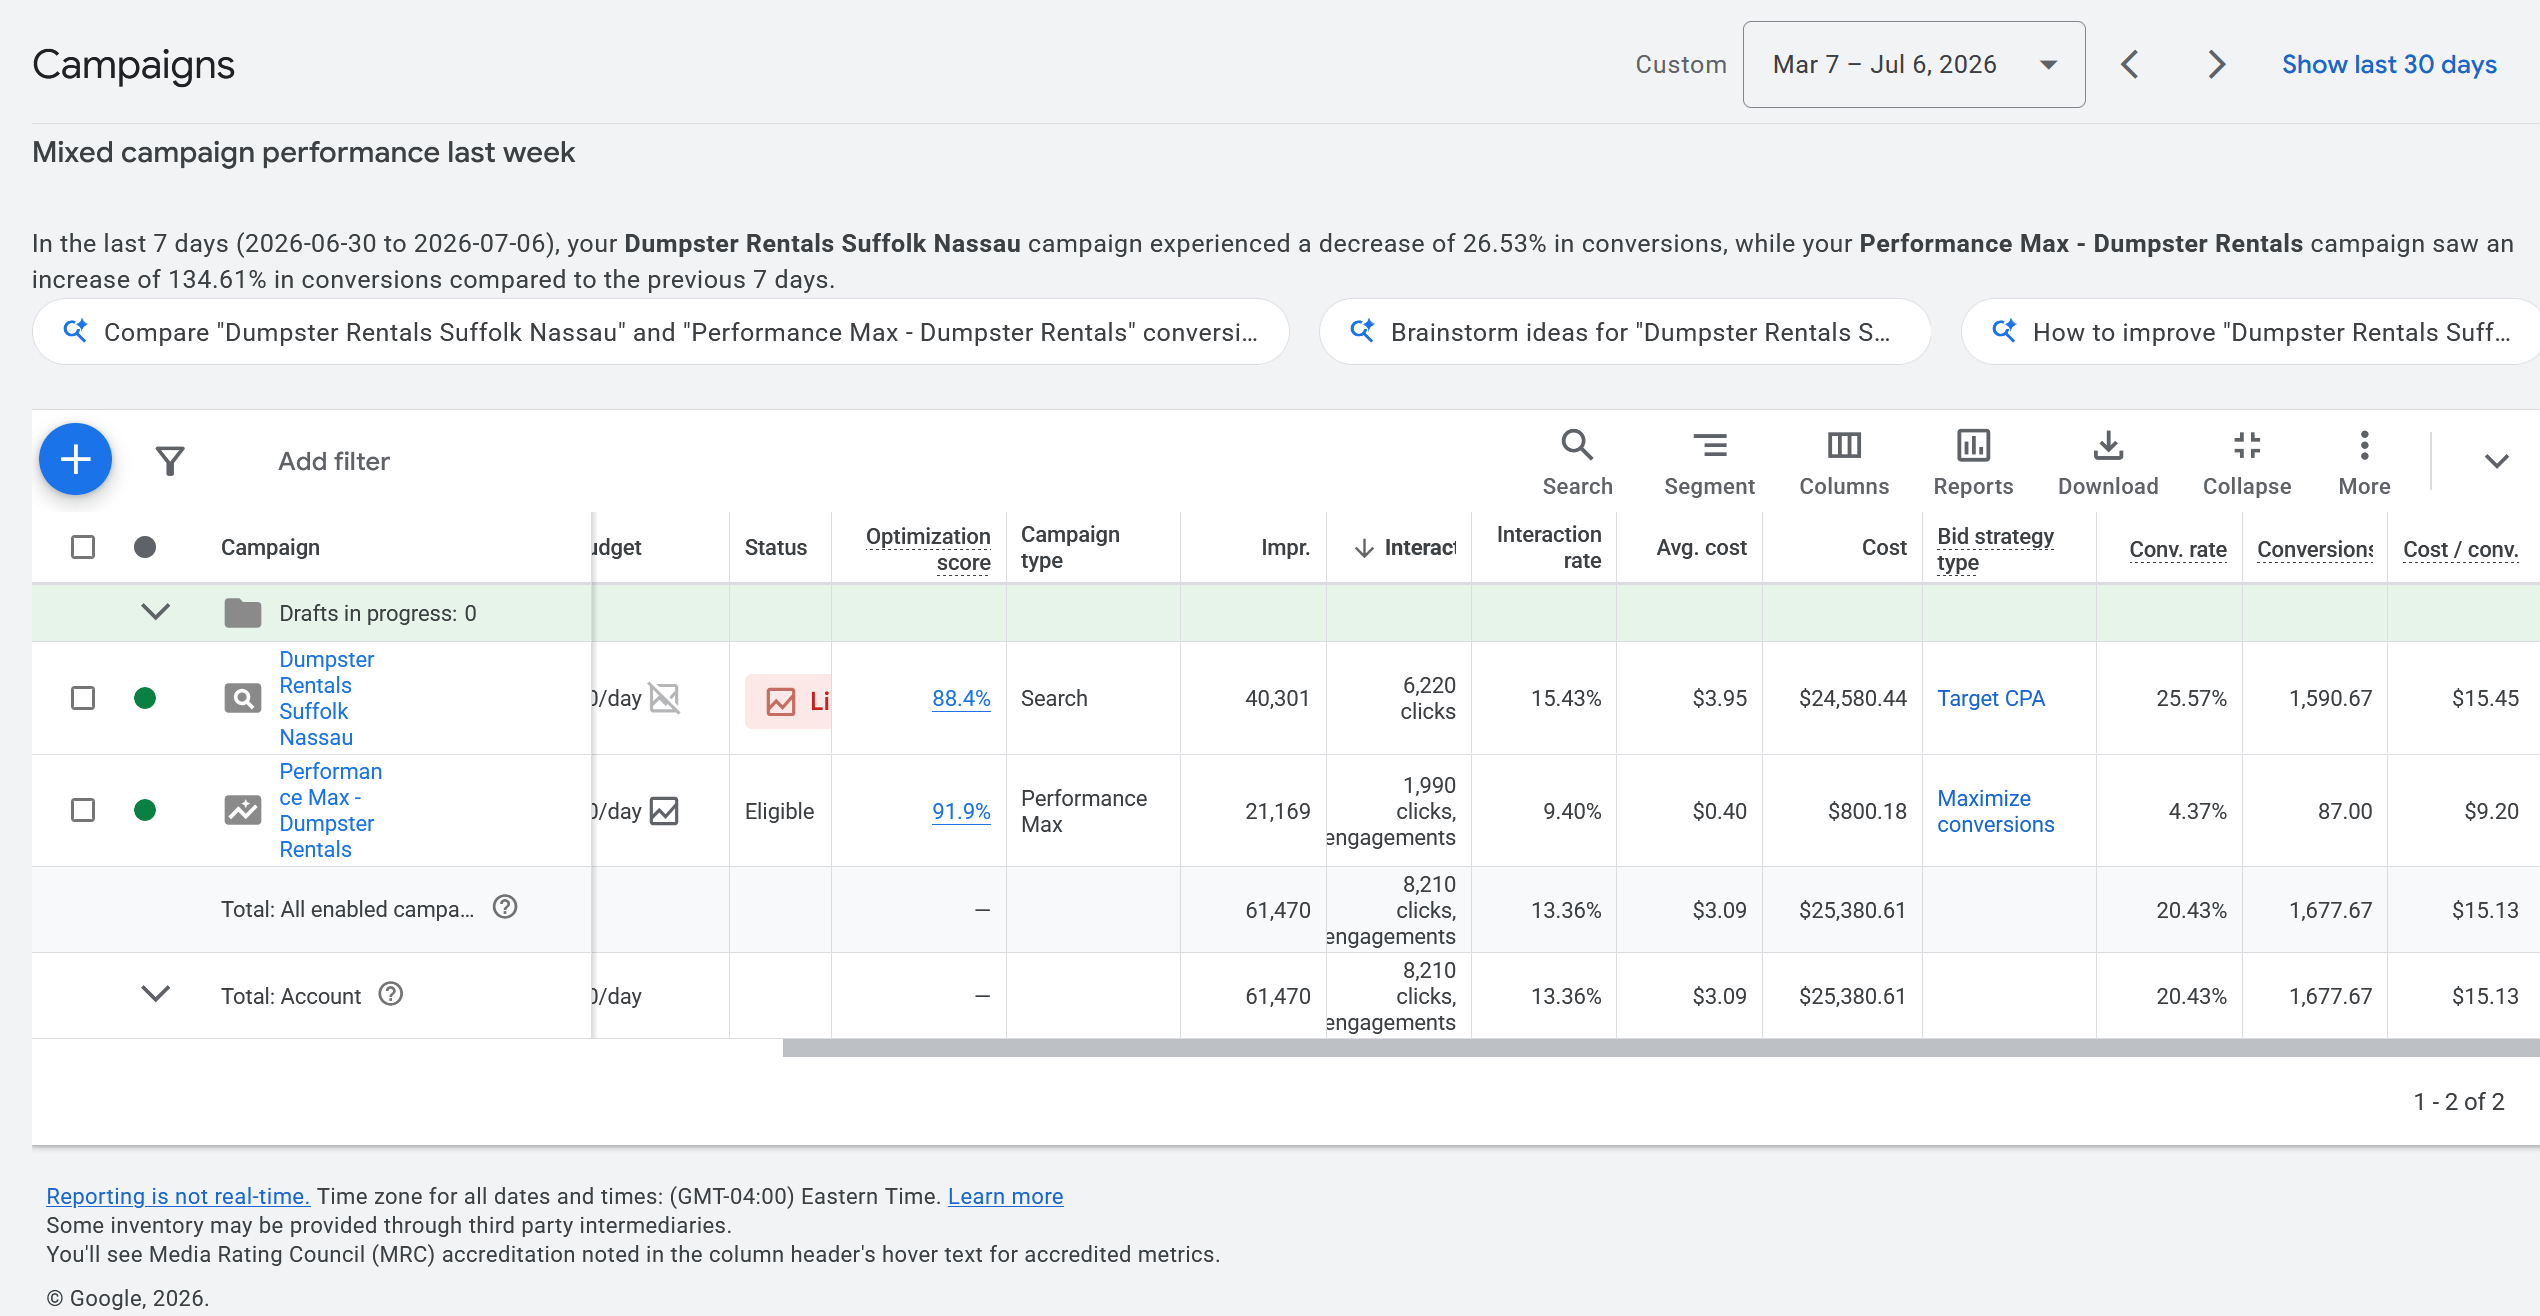Click the blue plus new campaign button

tap(75, 460)
